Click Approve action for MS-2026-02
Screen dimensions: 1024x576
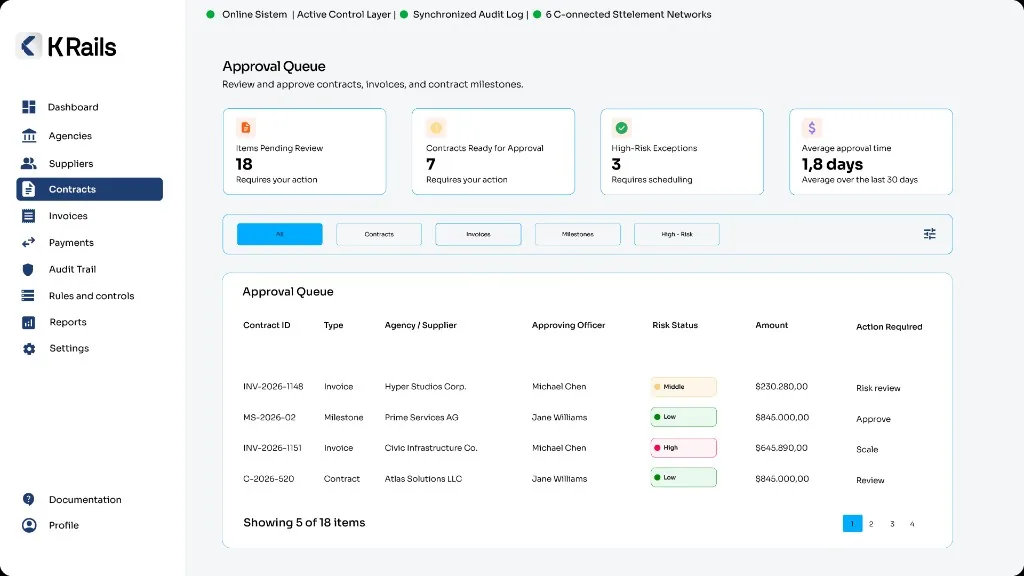point(873,419)
